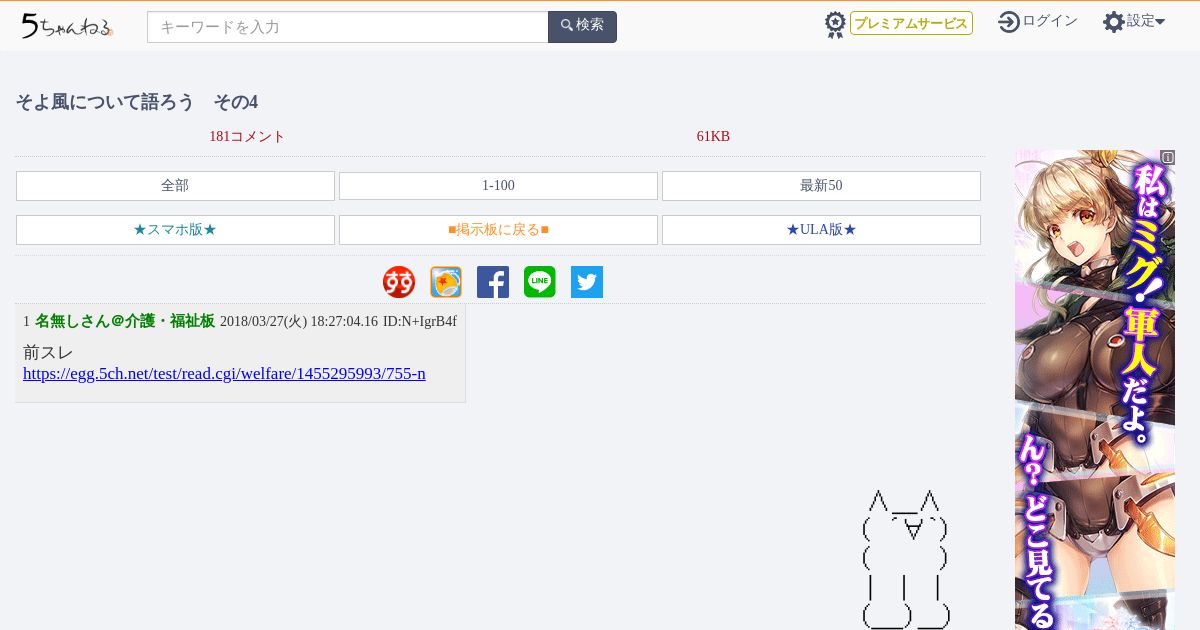Viewport: 1200px width, 630px height.
Task: Share via the red すす round icon
Action: tap(399, 282)
